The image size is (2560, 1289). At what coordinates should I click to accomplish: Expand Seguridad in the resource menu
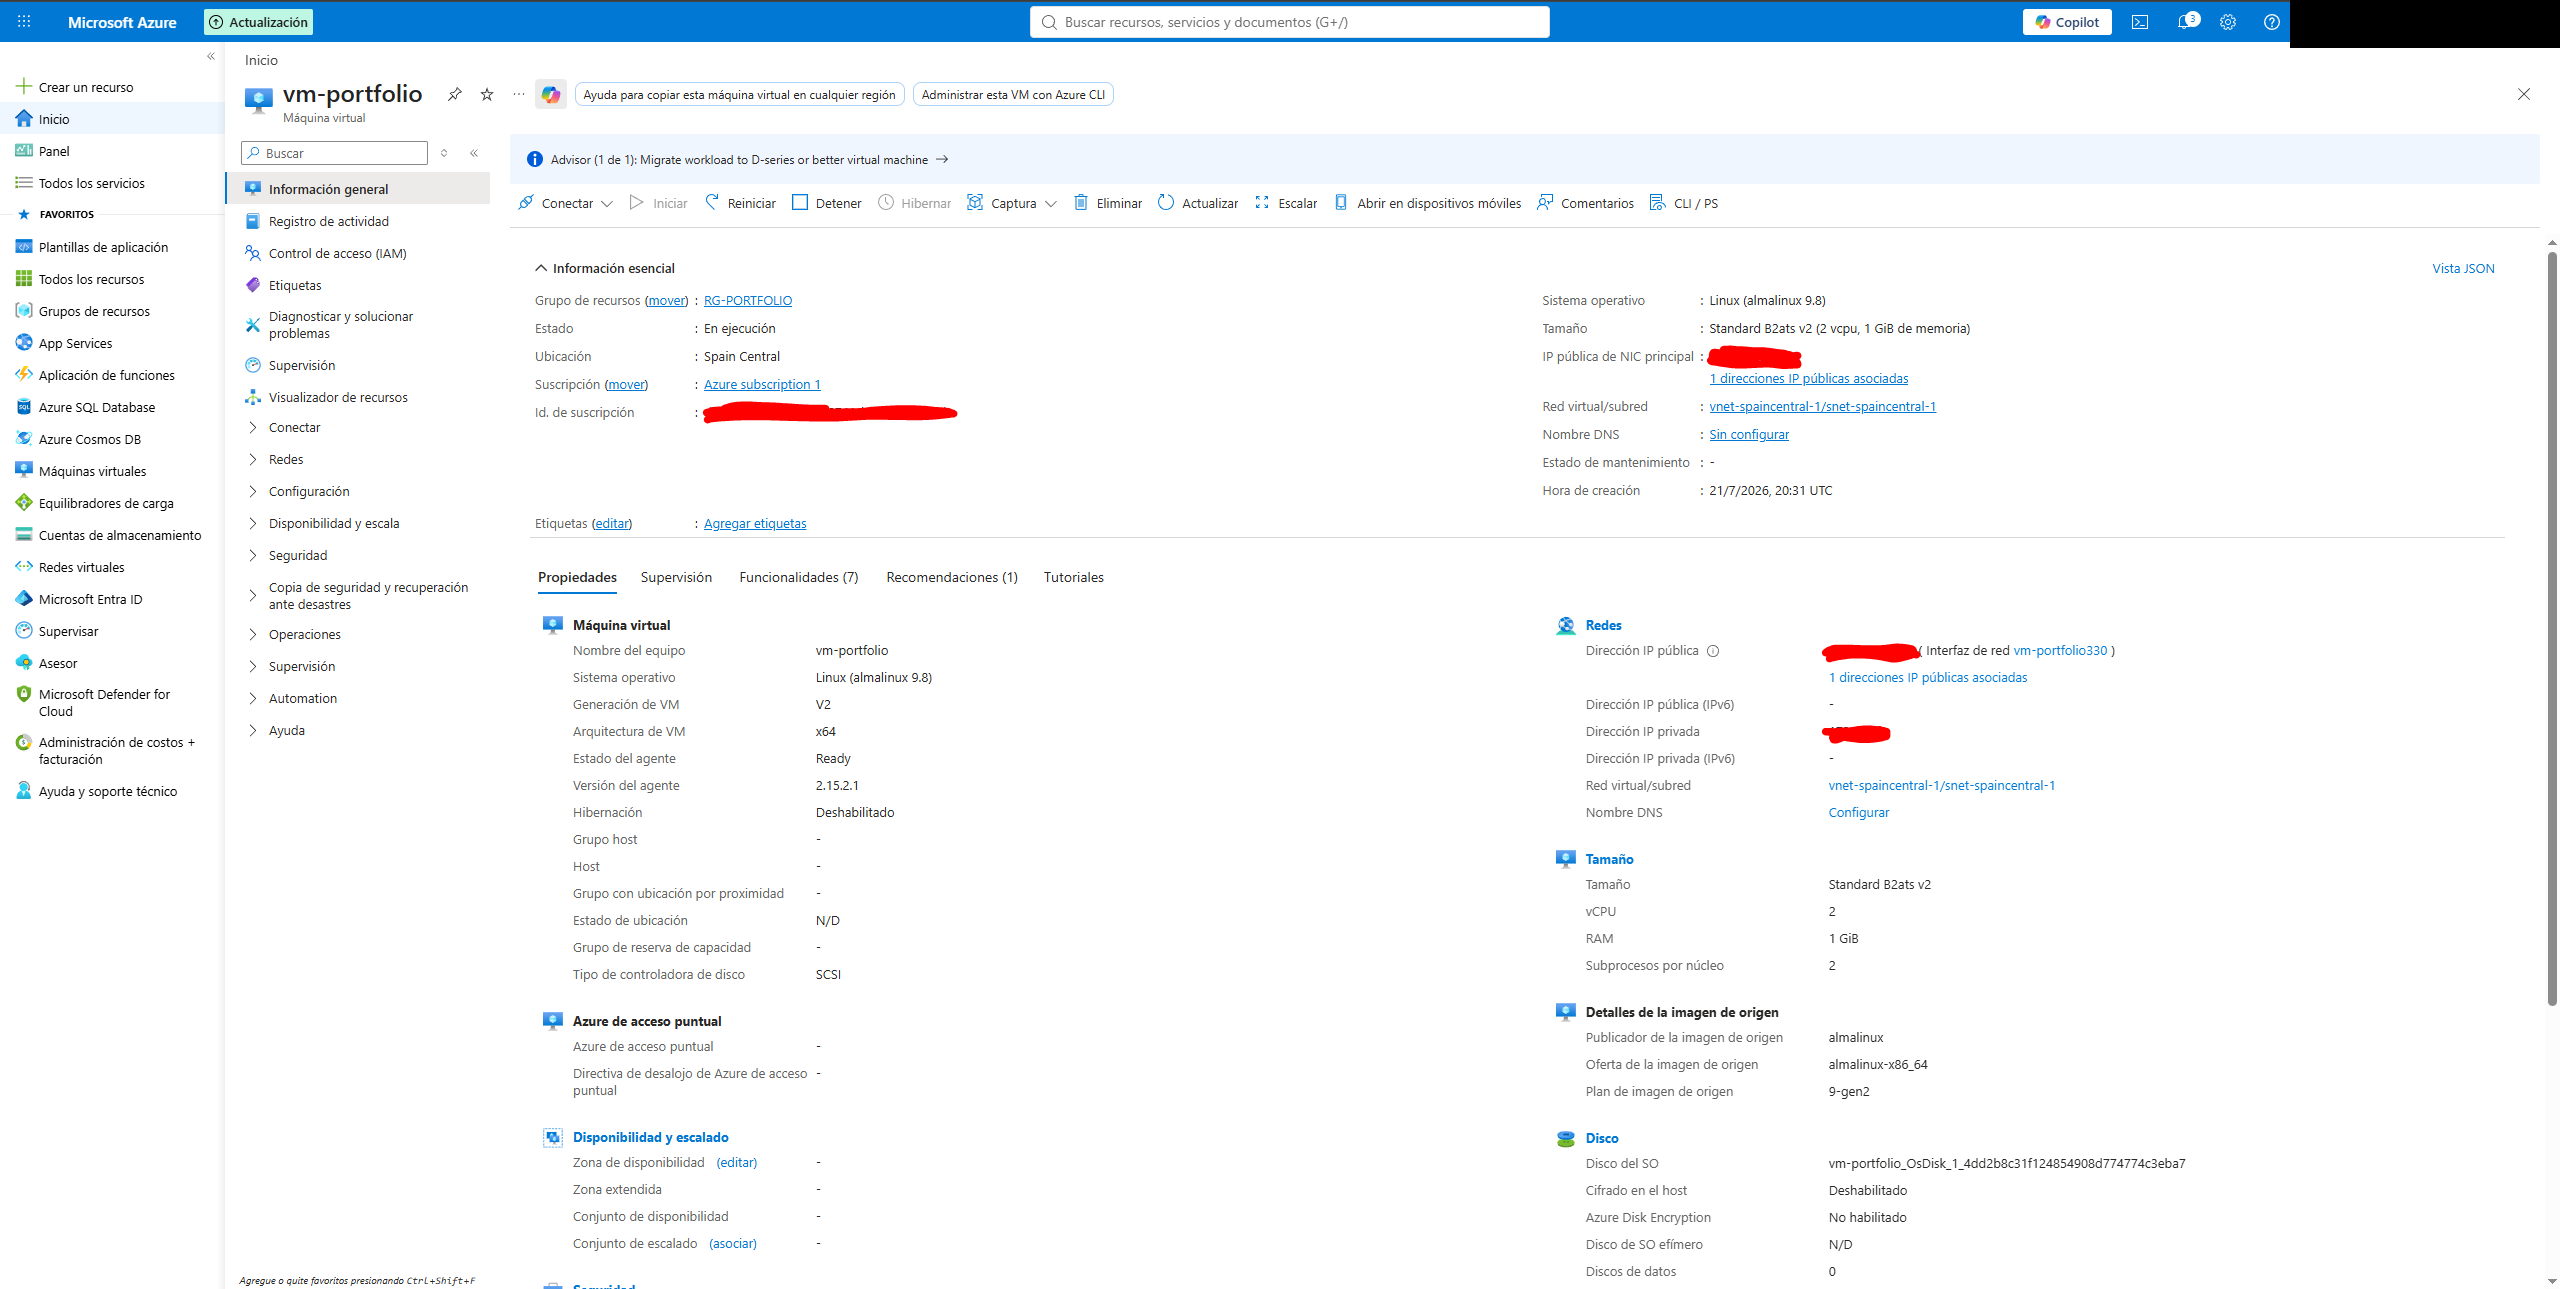click(298, 555)
